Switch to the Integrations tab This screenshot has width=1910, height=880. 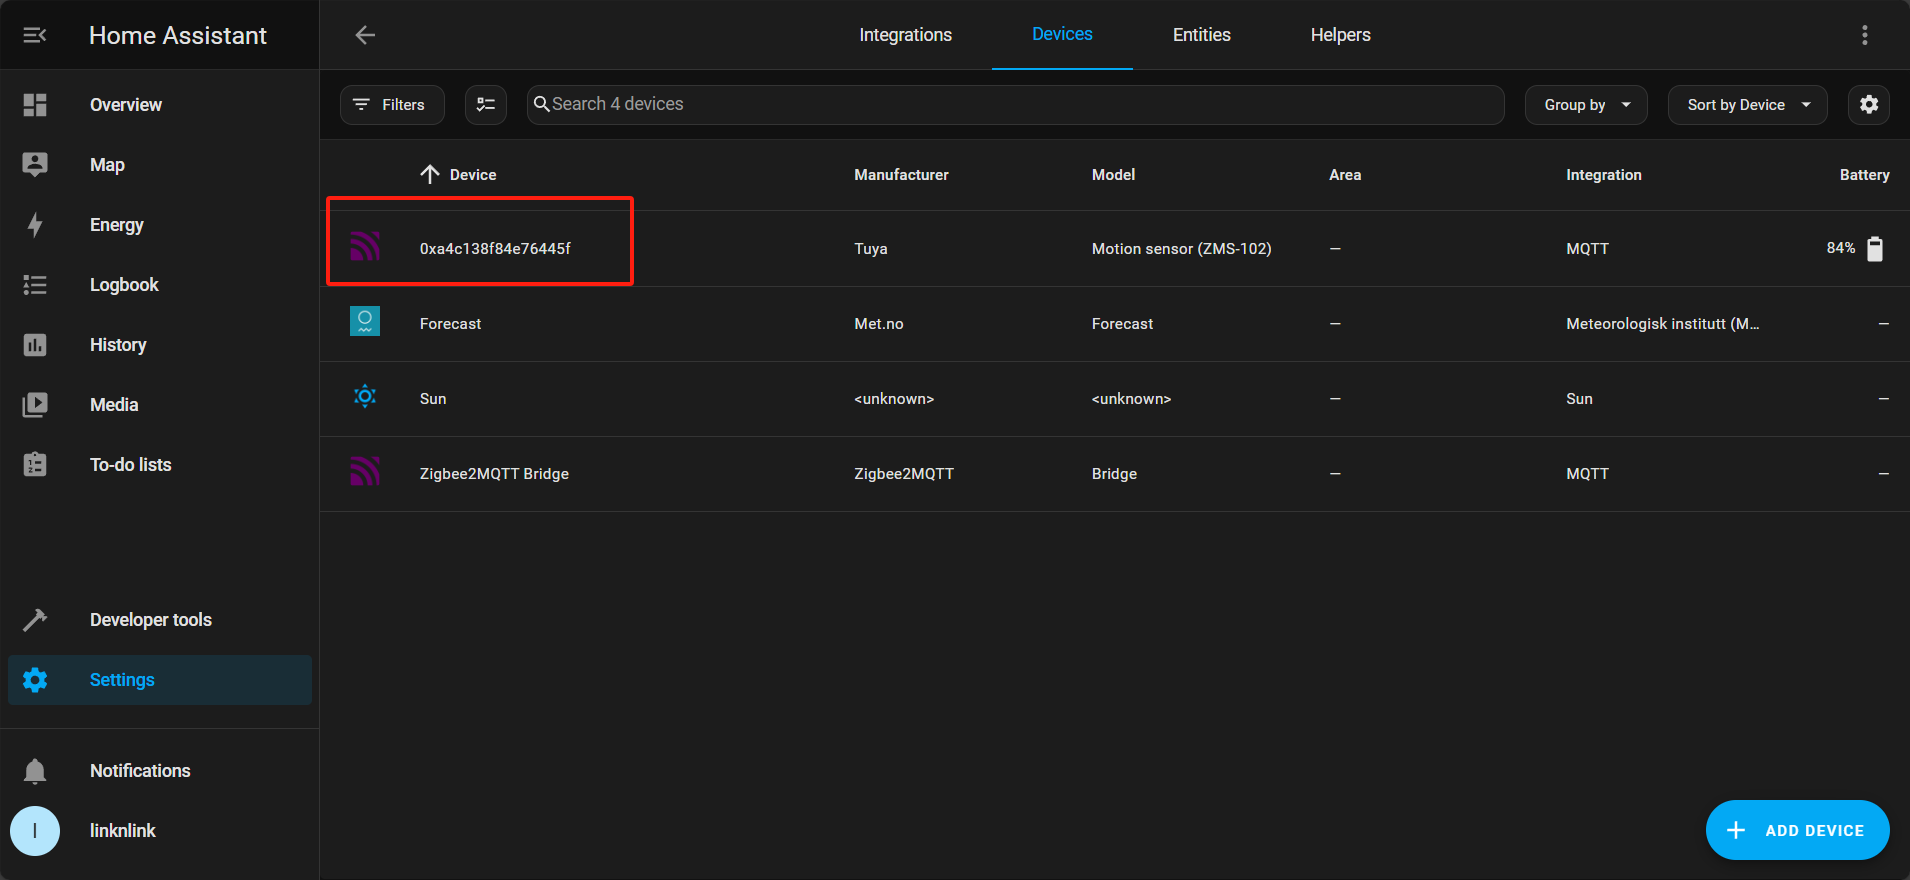click(x=905, y=35)
